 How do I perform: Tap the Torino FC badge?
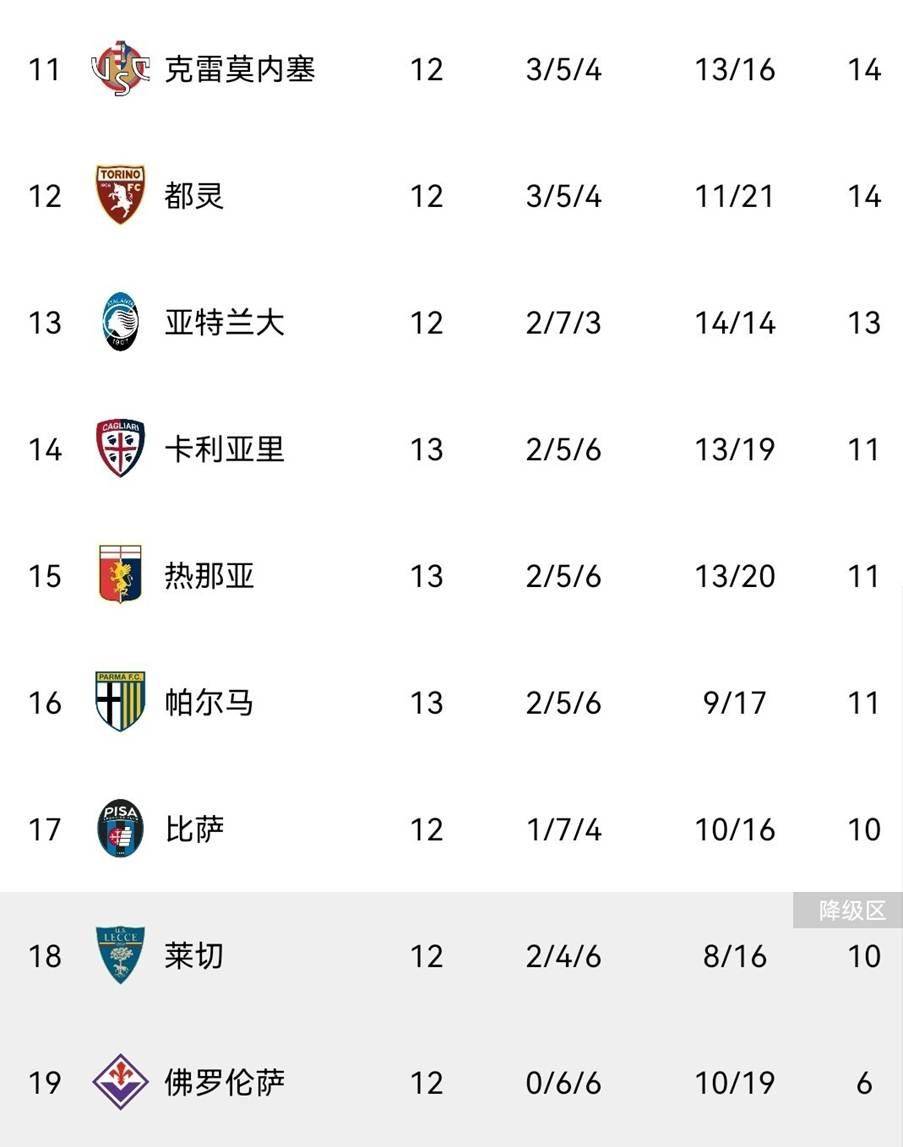(120, 195)
